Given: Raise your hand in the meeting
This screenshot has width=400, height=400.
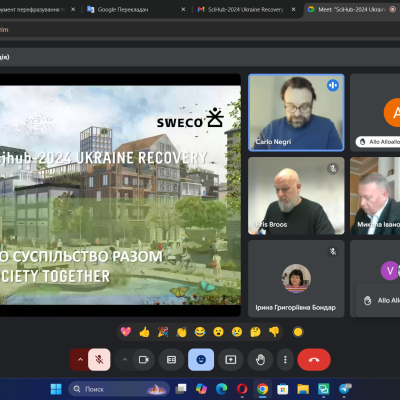Looking at the screenshot, I should click(x=260, y=360).
